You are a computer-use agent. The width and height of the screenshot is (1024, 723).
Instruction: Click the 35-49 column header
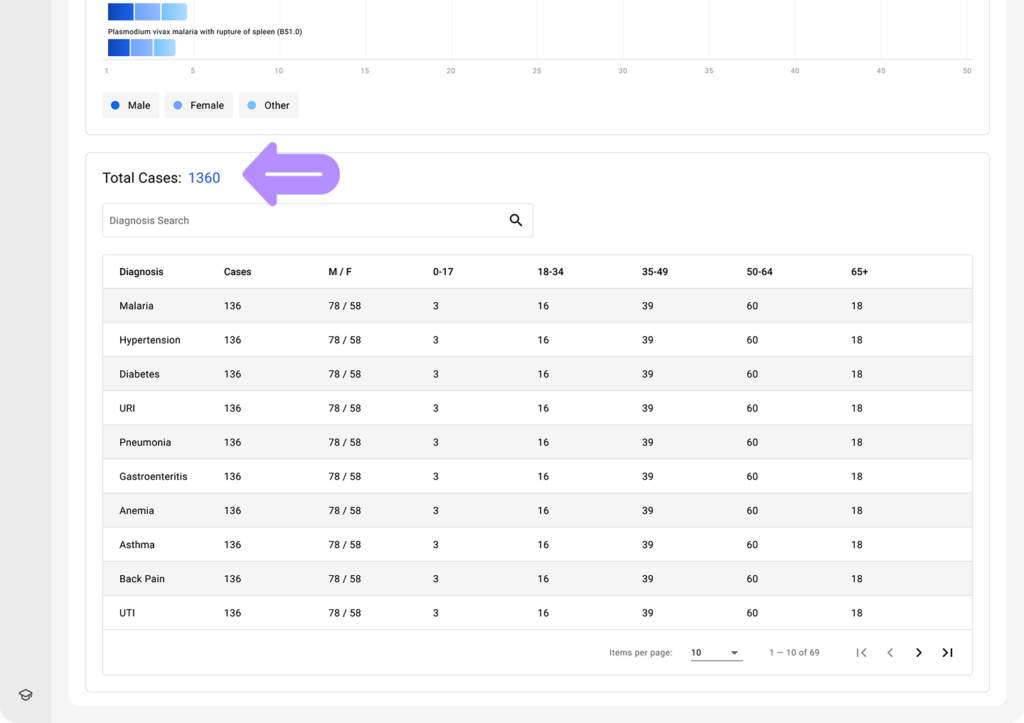tap(654, 272)
